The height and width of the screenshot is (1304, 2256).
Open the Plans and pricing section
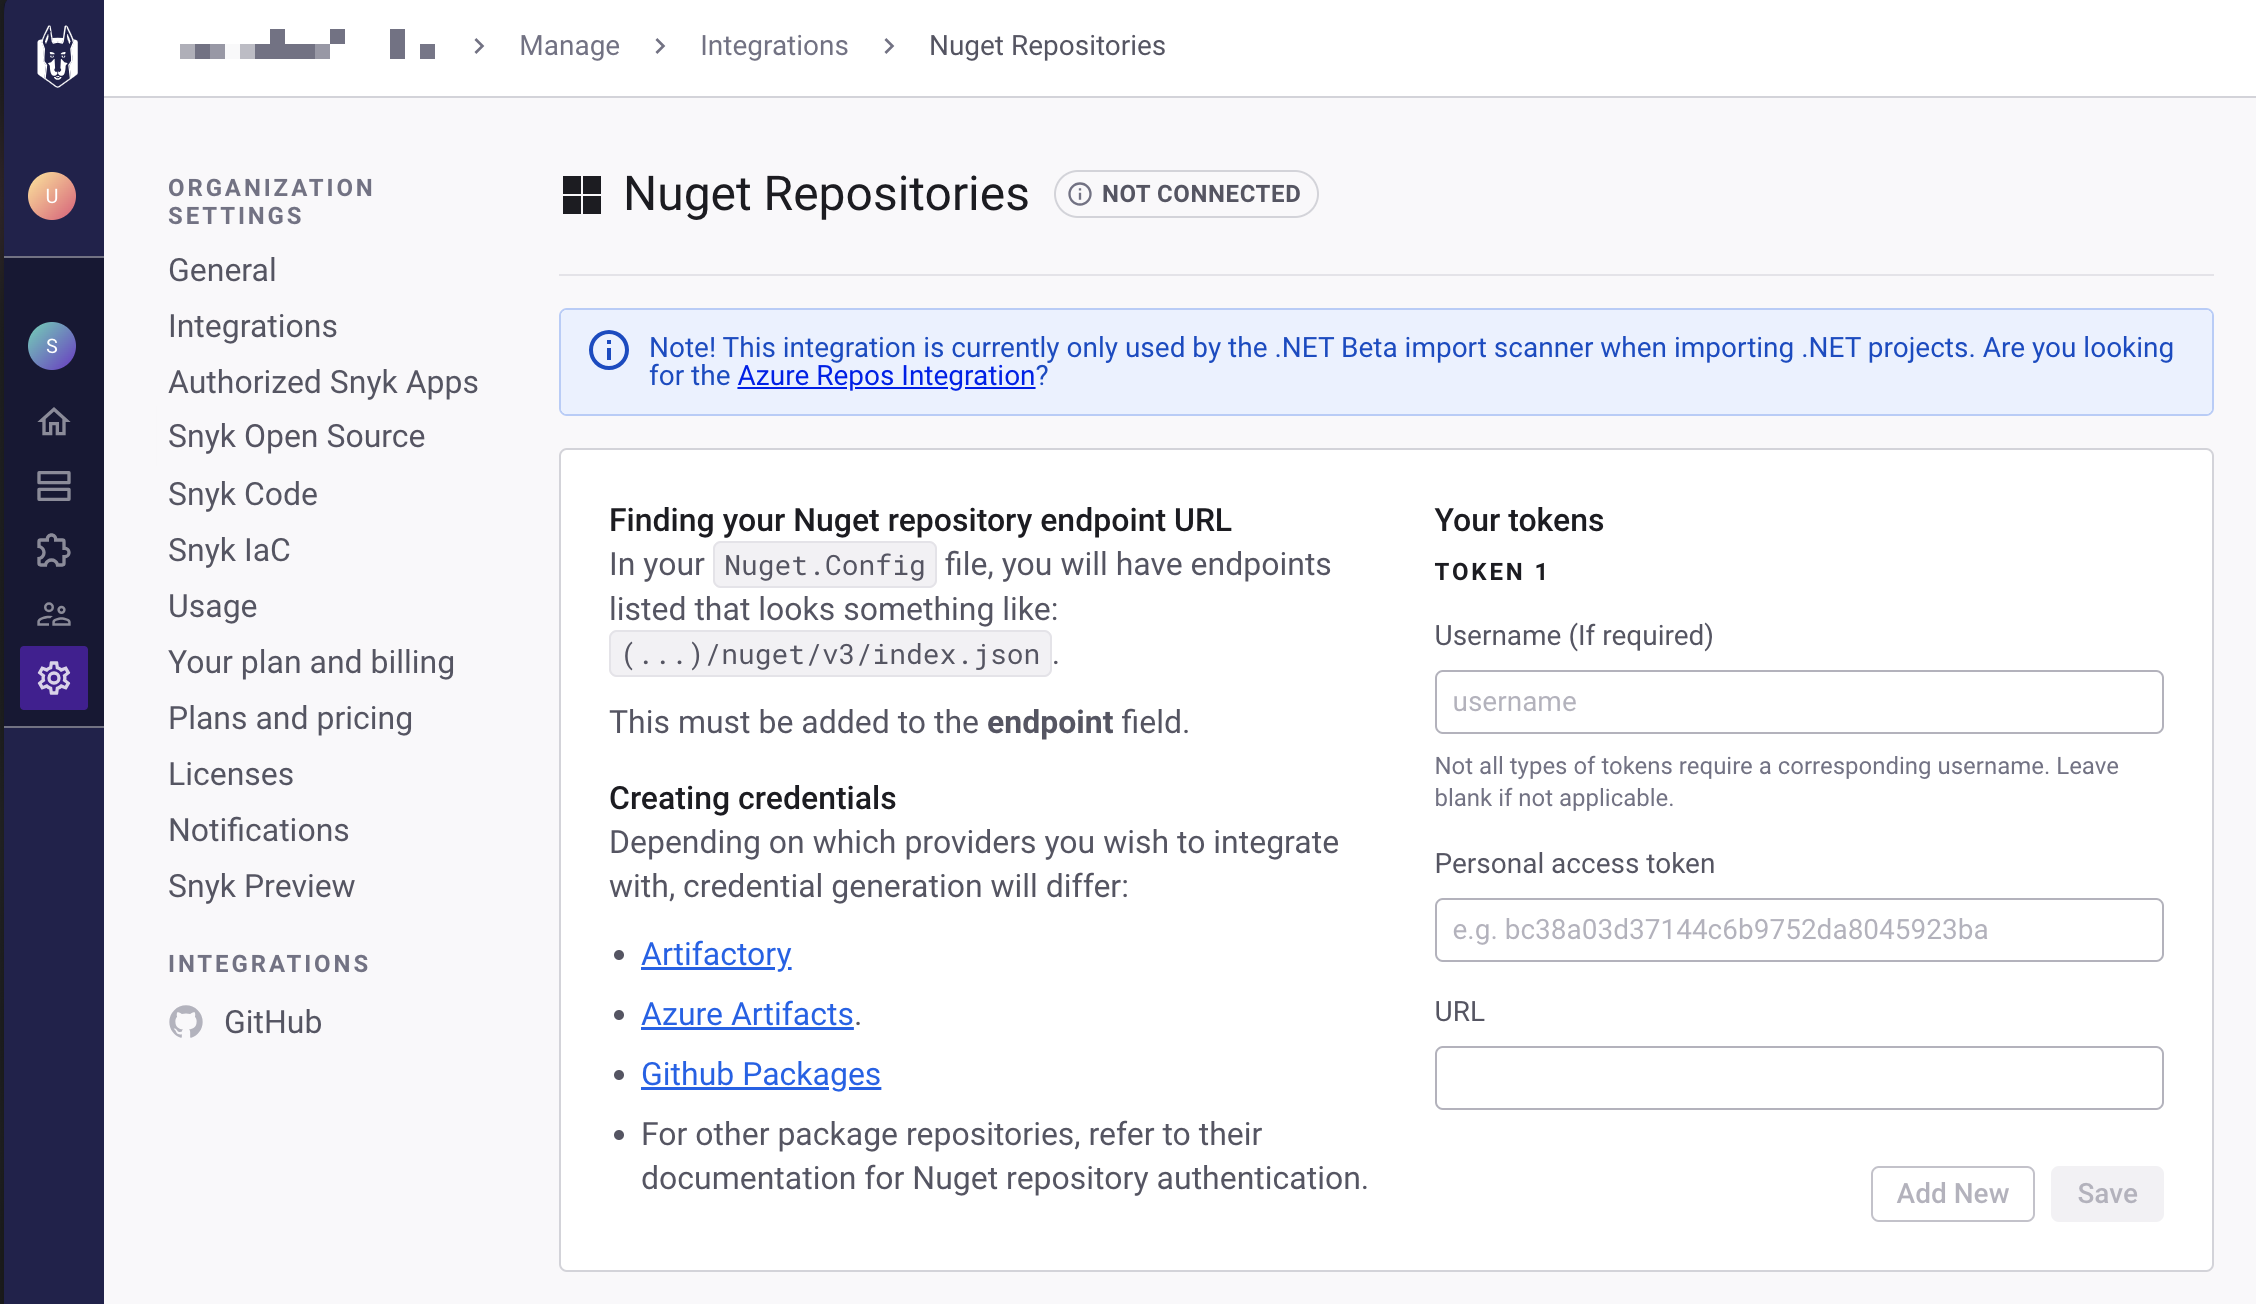(290, 718)
